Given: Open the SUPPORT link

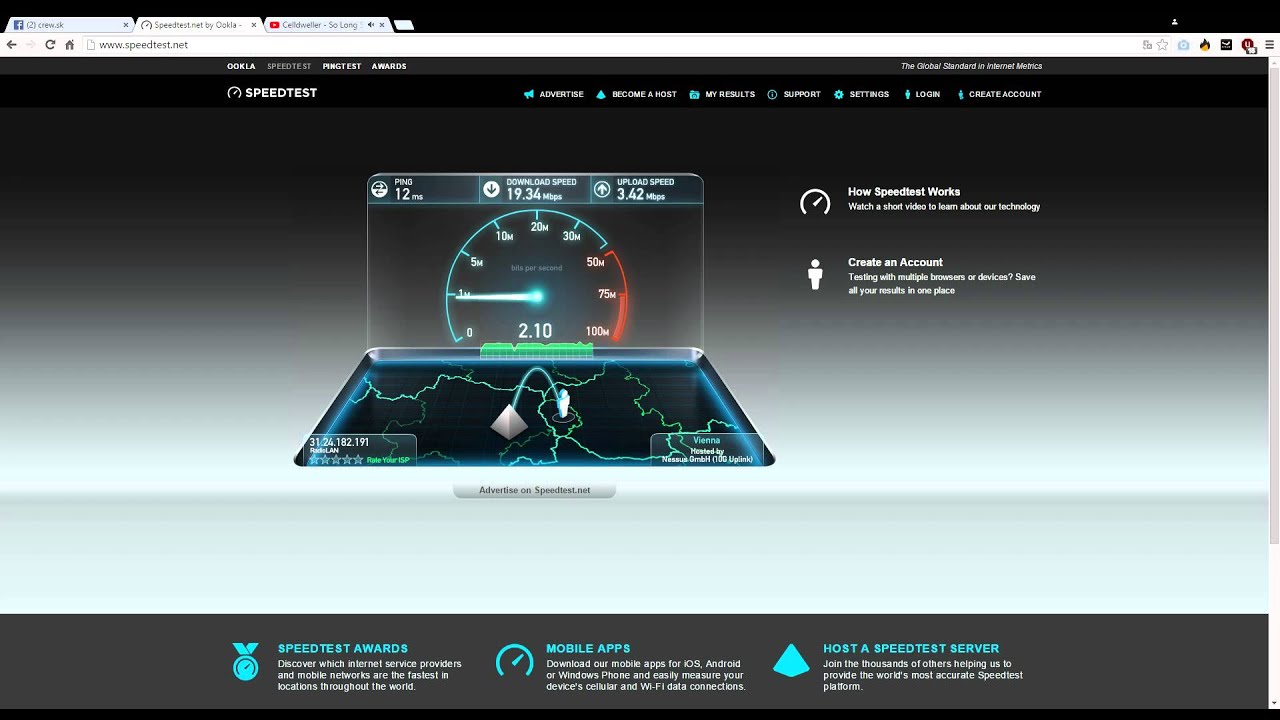Looking at the screenshot, I should pyautogui.click(x=802, y=94).
